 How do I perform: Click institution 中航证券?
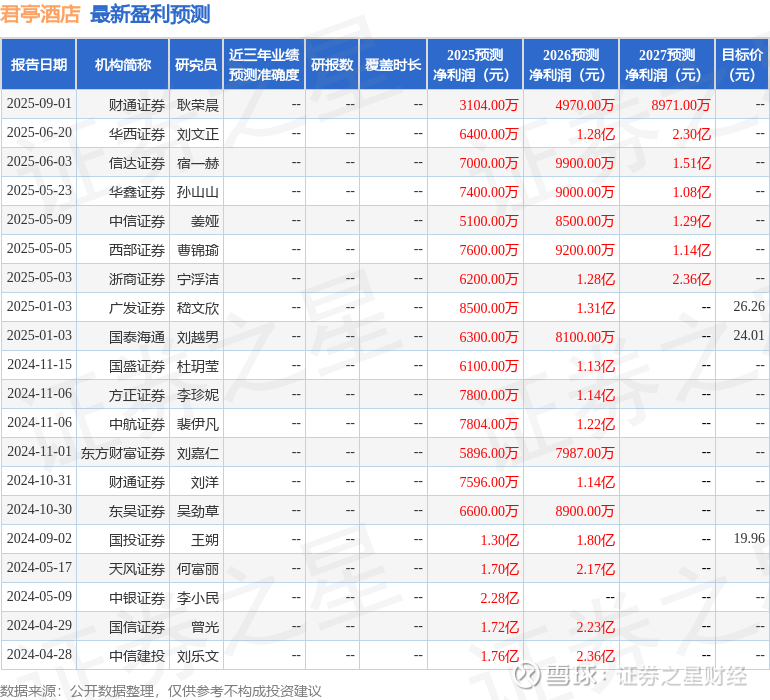pyautogui.click(x=137, y=424)
